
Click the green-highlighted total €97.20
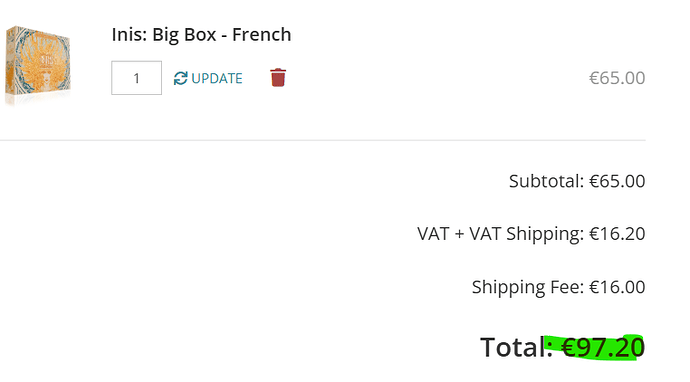coord(603,347)
